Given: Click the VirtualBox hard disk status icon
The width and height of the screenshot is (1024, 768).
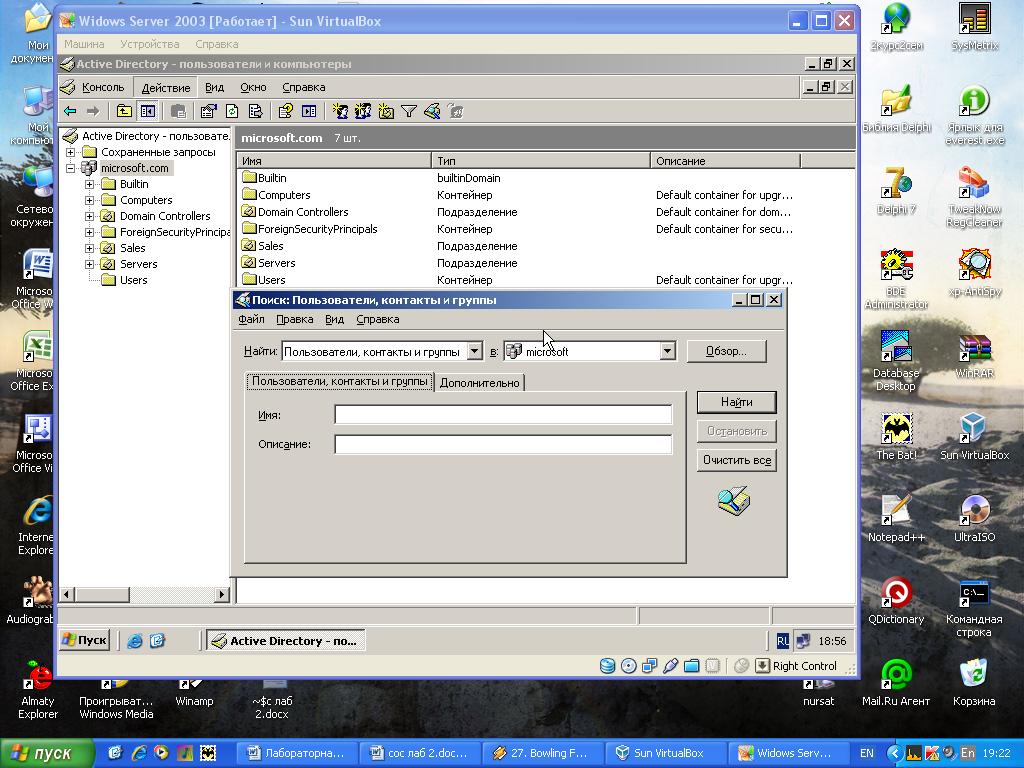Looking at the screenshot, I should pos(607,666).
